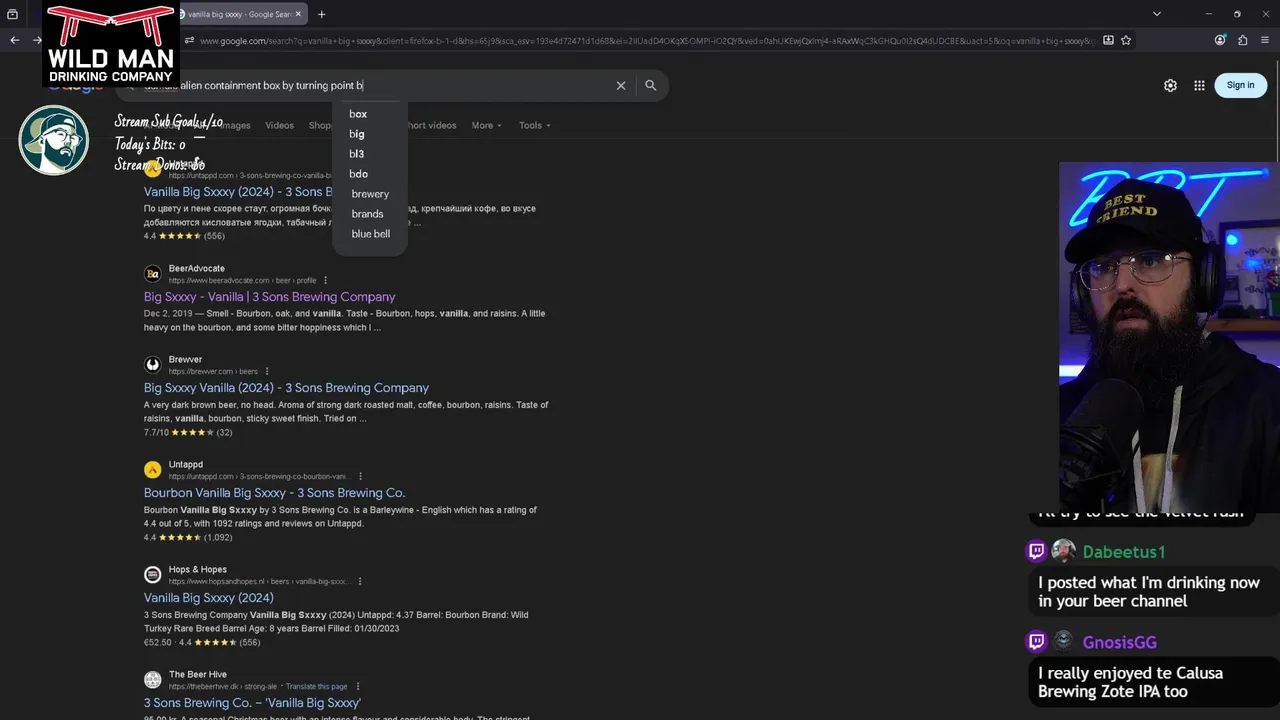
Task: Open The Beer Hive result options dots
Action: [357, 686]
